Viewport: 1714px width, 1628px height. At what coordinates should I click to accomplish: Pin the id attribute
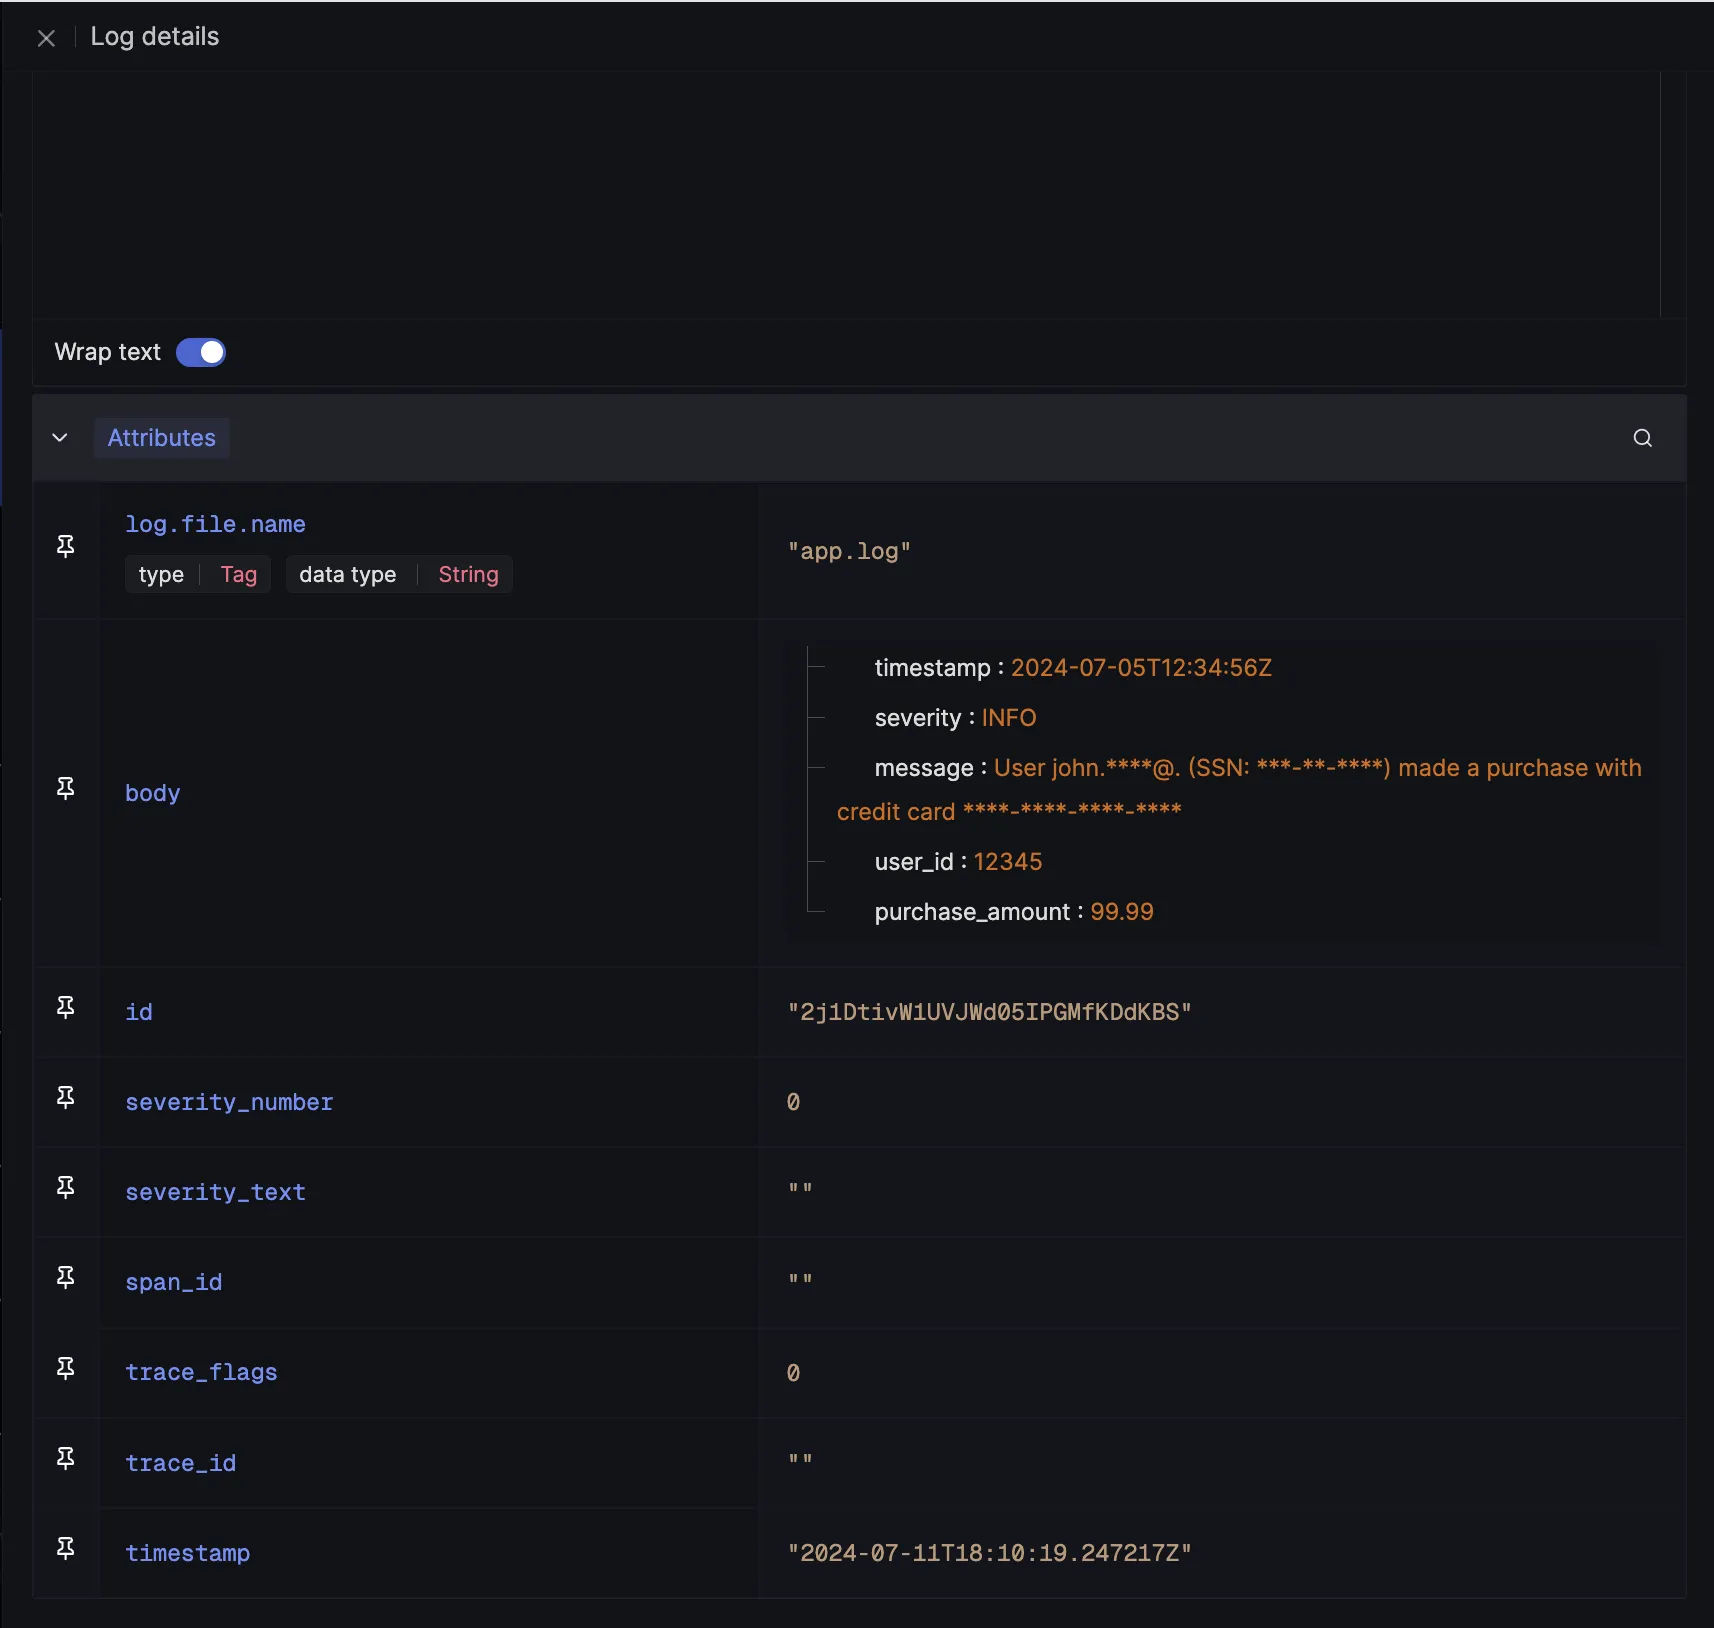coord(66,1007)
